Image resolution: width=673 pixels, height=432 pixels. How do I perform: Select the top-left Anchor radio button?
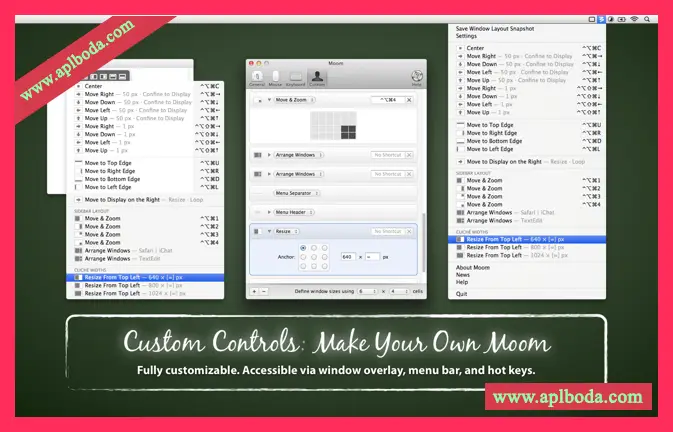point(303,248)
